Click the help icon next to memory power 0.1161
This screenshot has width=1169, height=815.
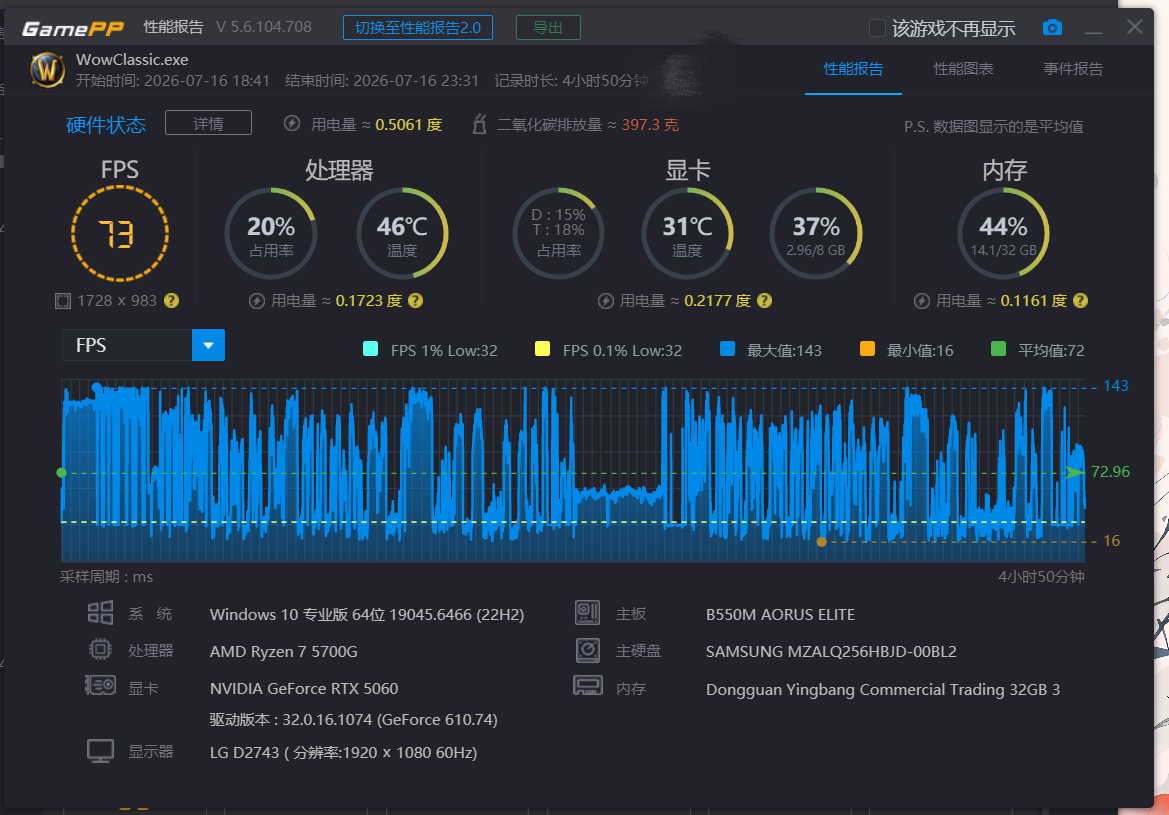pos(1080,300)
